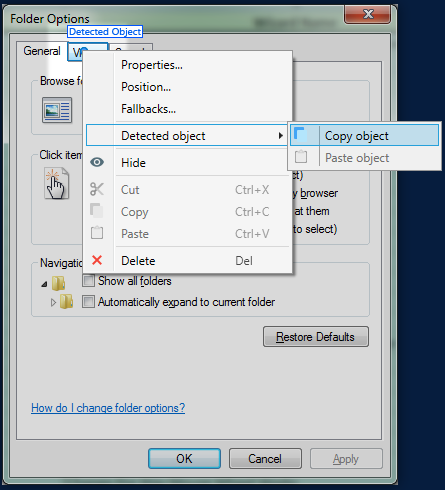Click the eye icon beside Hide
The image size is (445, 490).
(97, 162)
